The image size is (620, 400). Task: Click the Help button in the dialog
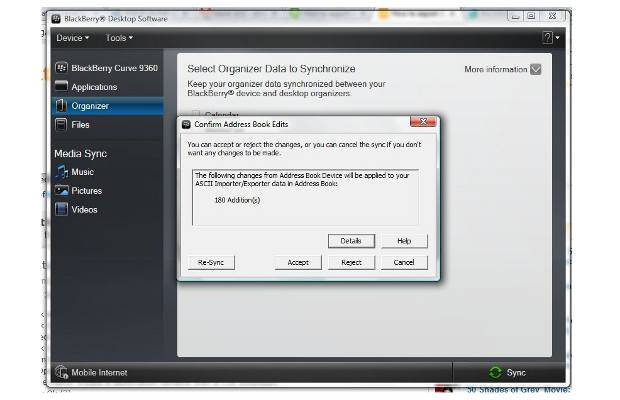tap(404, 241)
